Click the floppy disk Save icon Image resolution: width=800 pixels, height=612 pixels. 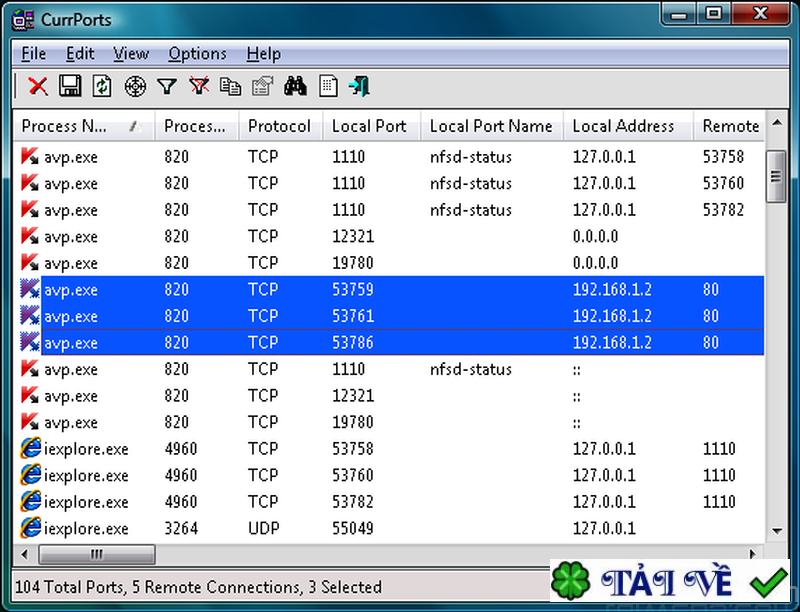pyautogui.click(x=70, y=87)
